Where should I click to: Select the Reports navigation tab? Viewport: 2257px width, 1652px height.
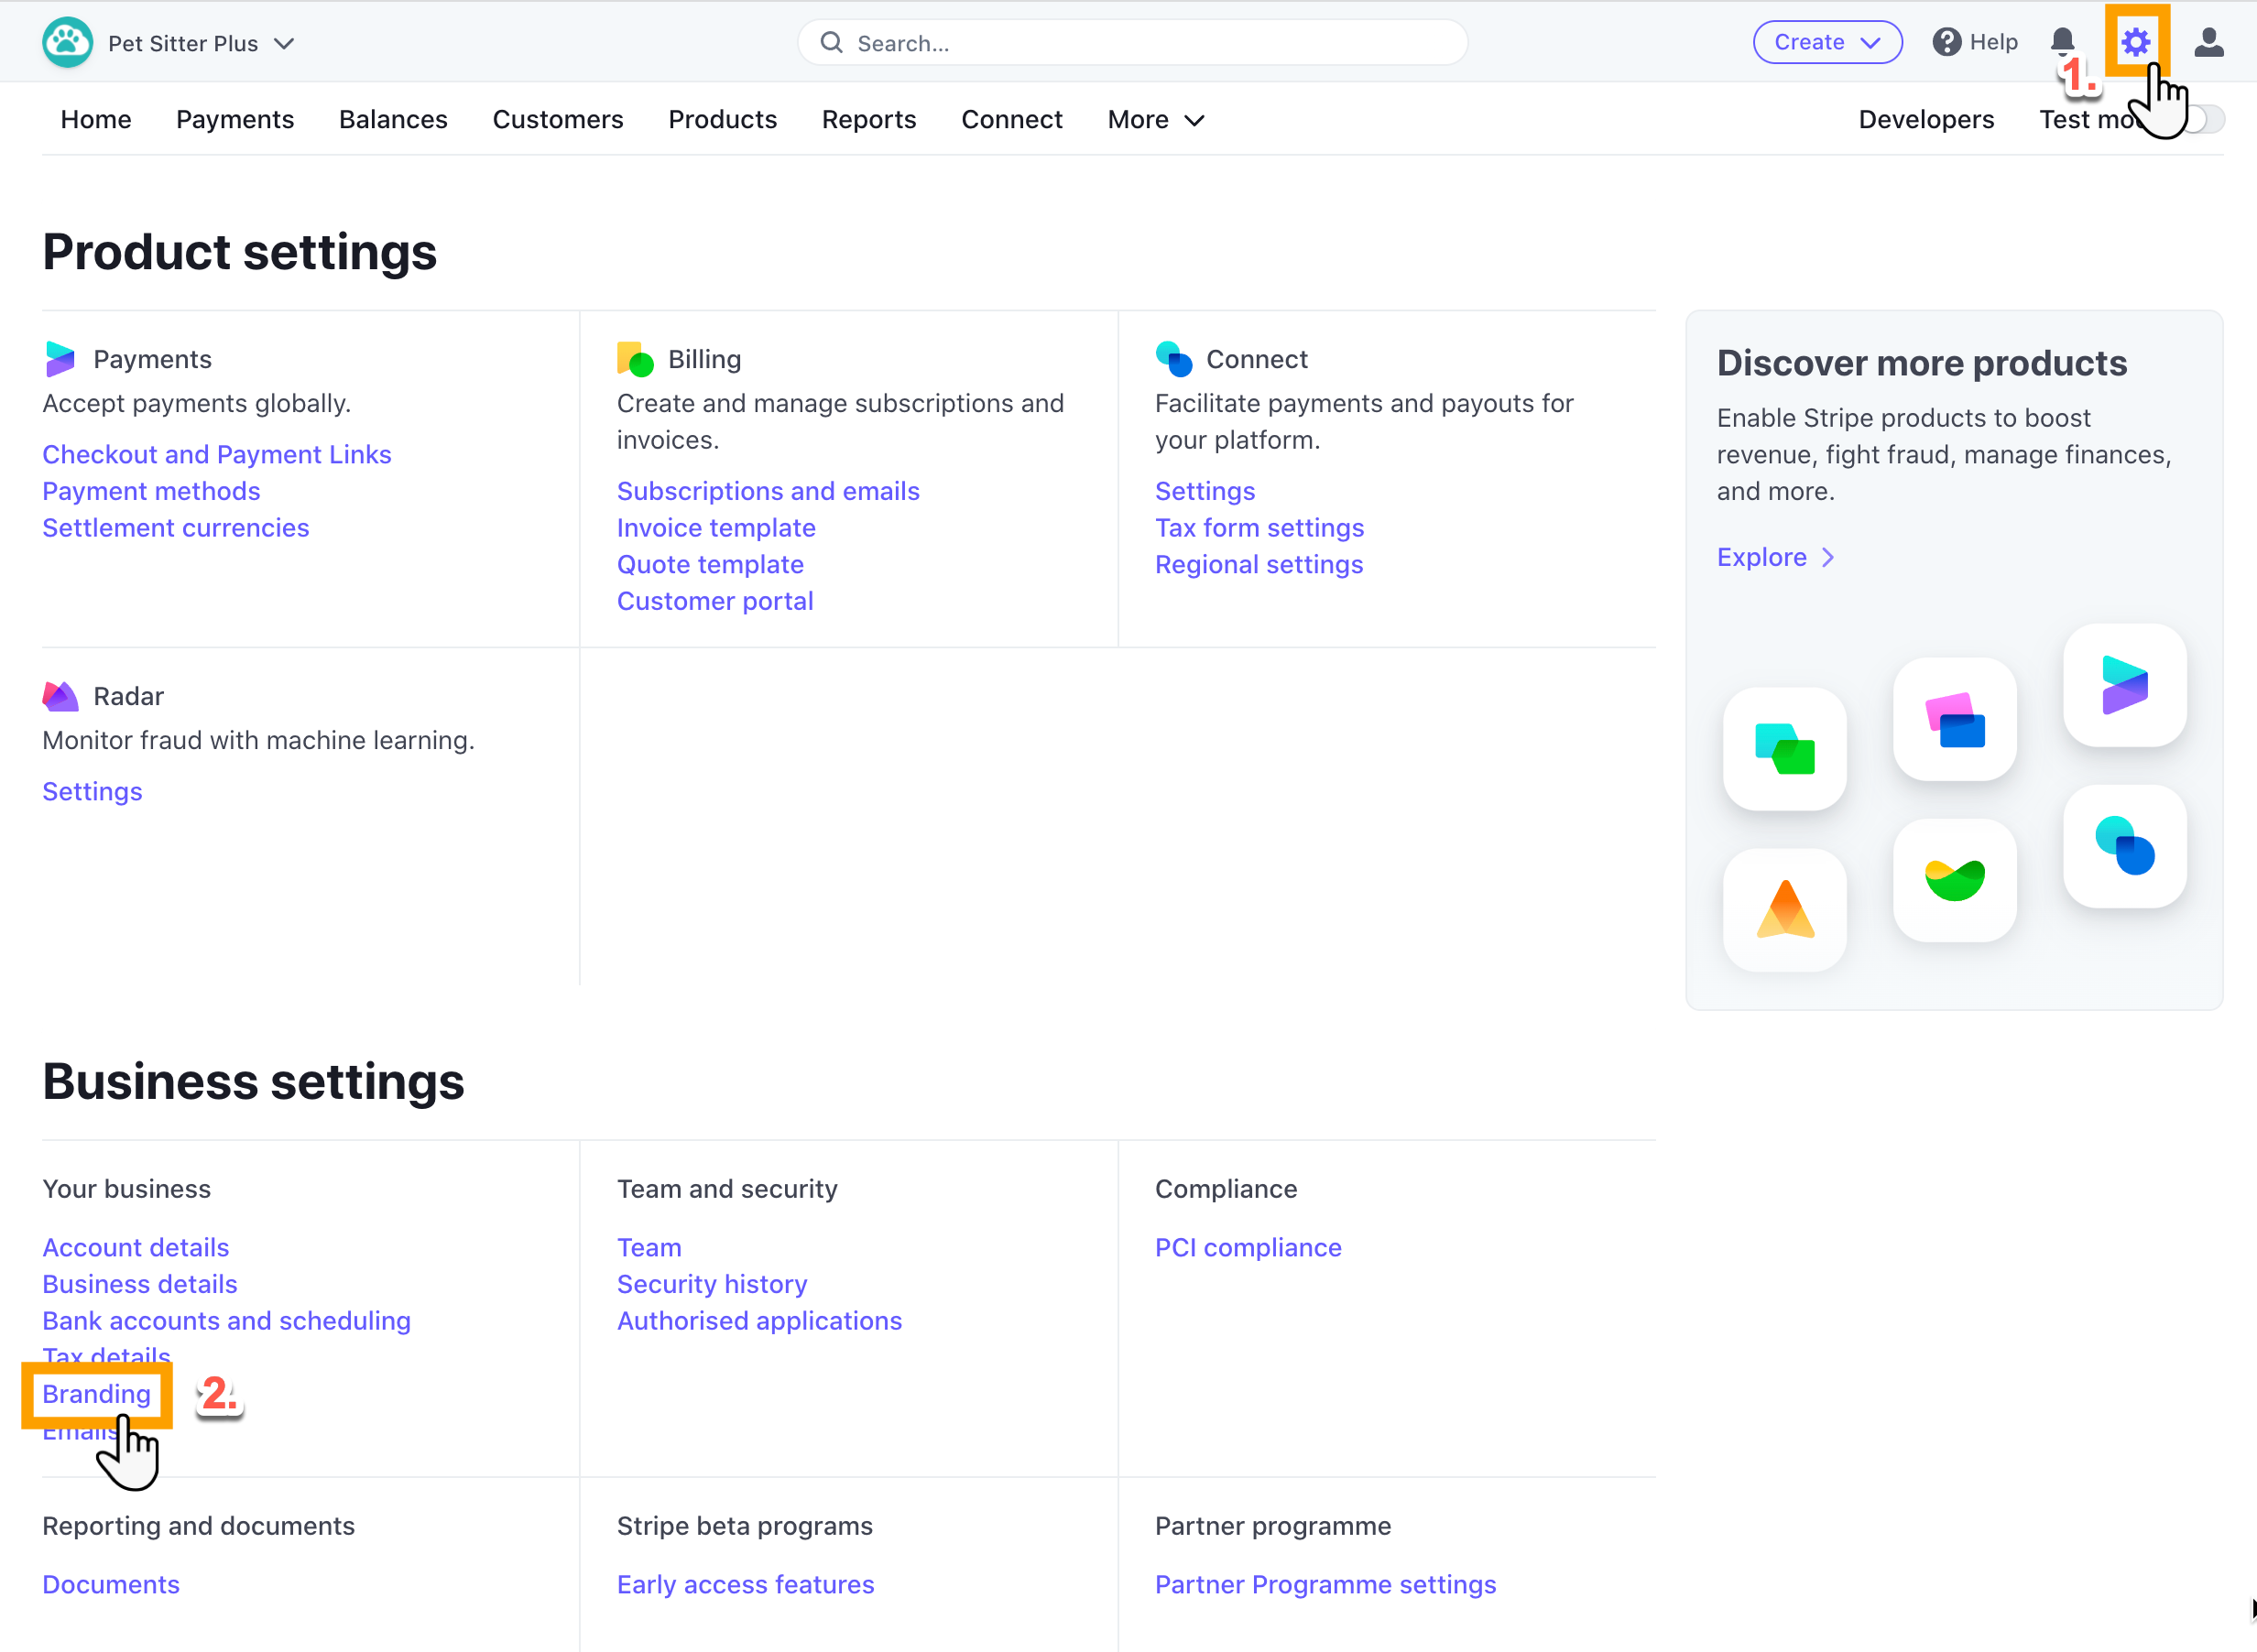[x=869, y=117]
